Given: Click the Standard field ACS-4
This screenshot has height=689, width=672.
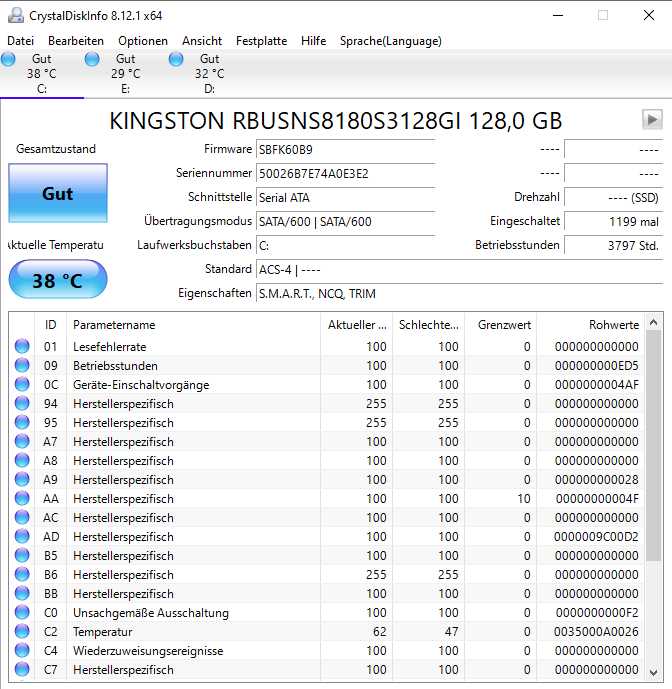Looking at the screenshot, I should [x=459, y=269].
